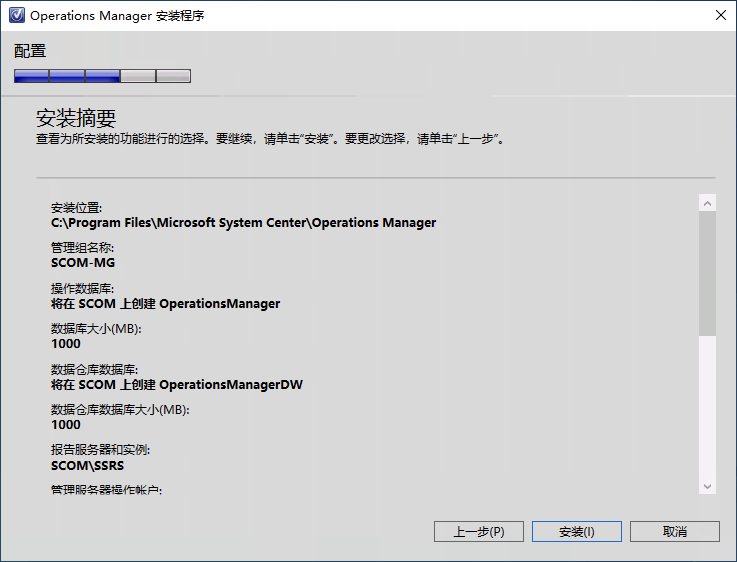Cancel setup with 取消 button

point(674,531)
